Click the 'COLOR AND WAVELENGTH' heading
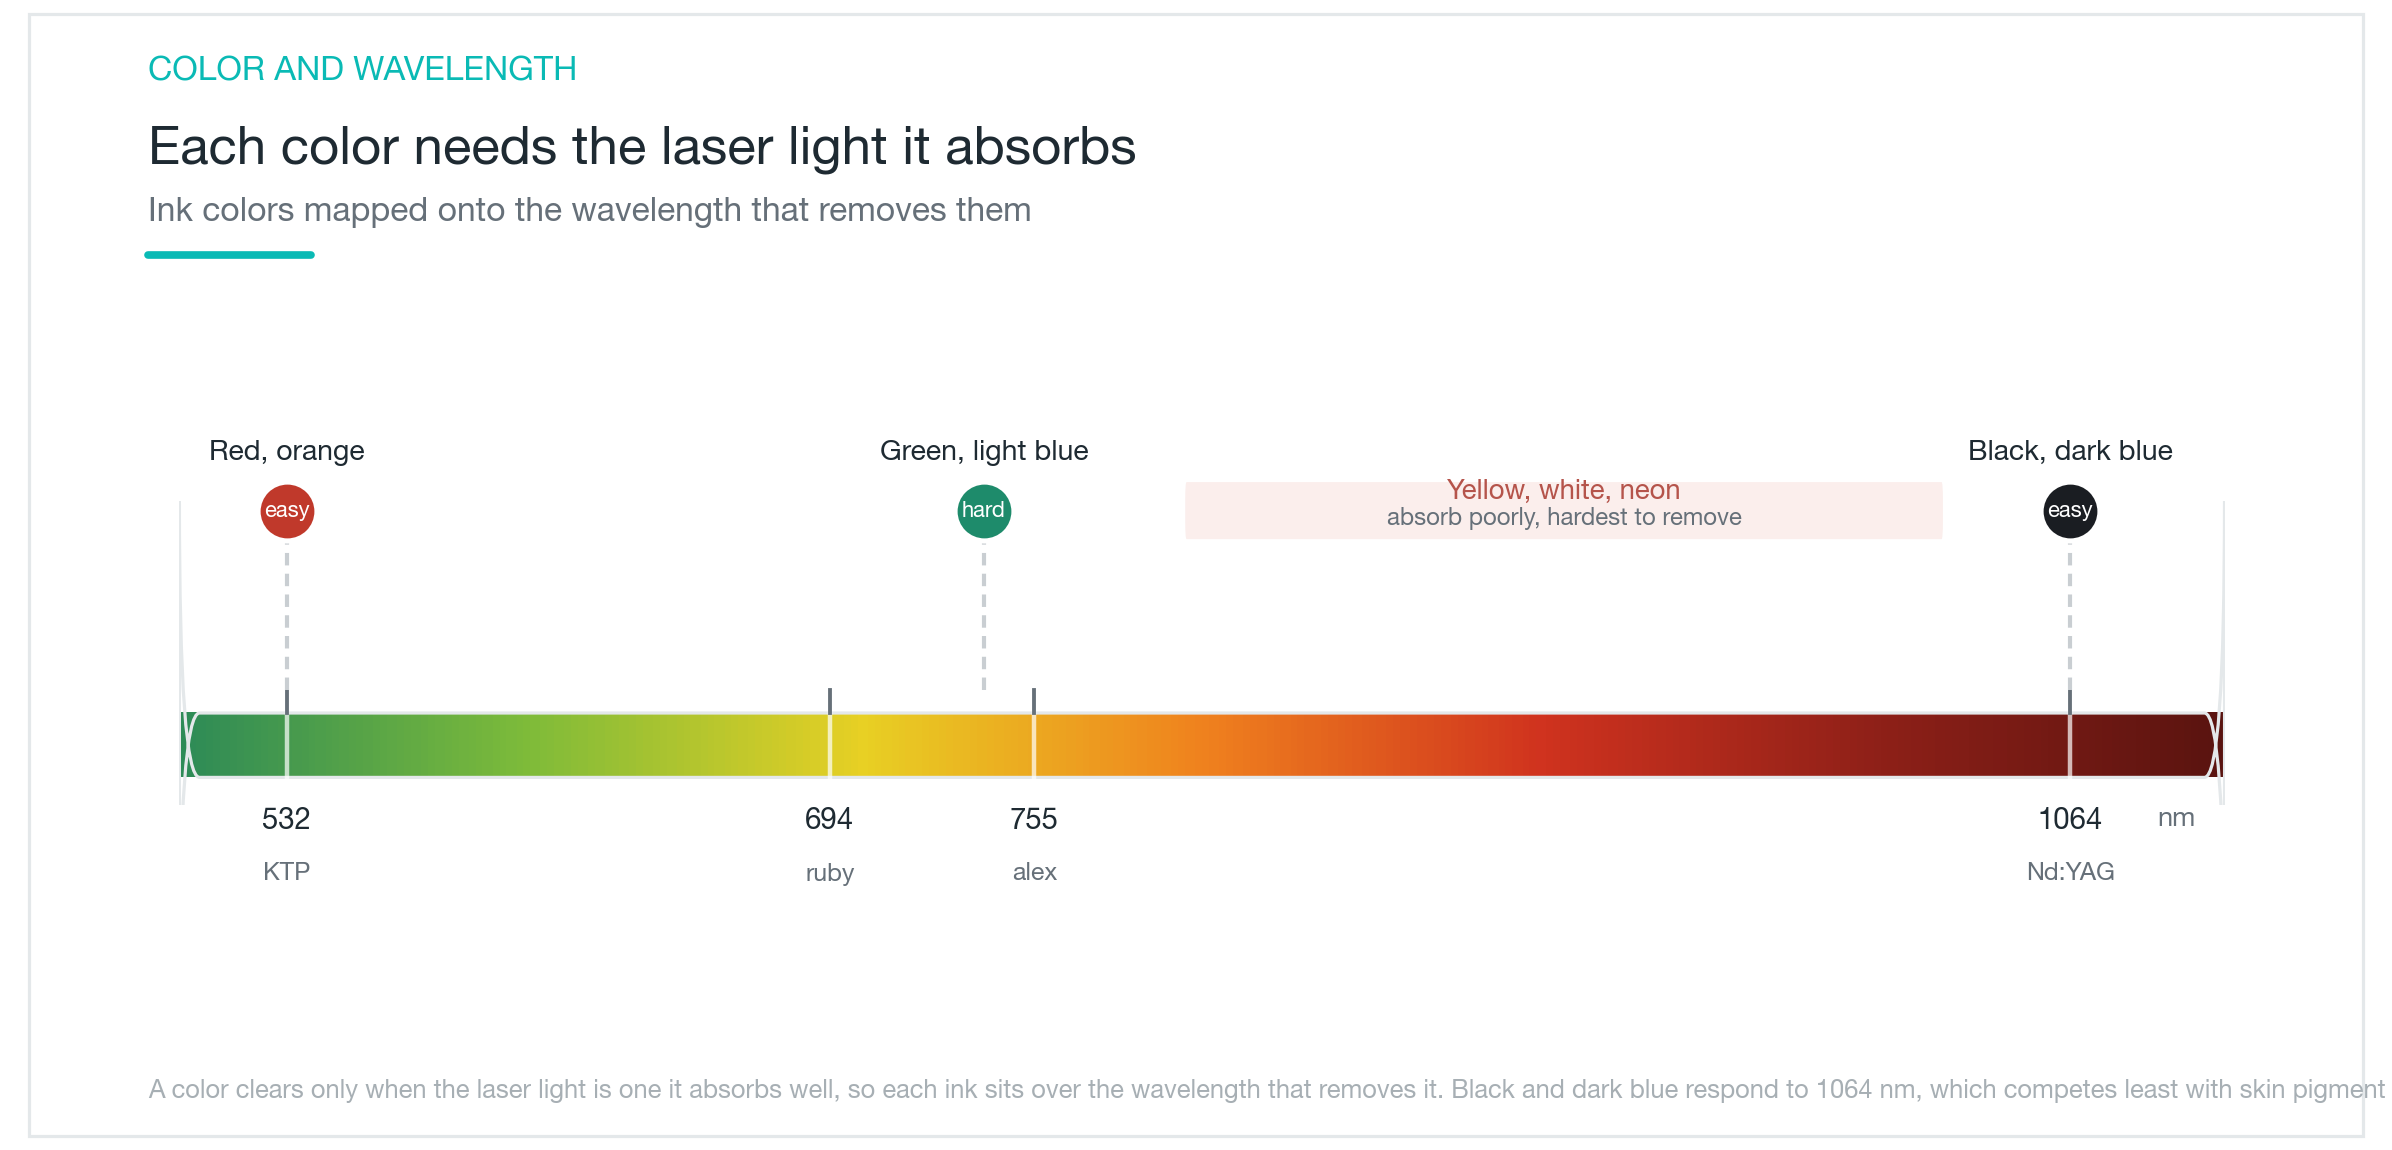Image resolution: width=2392 pixels, height=1150 pixels. click(362, 68)
